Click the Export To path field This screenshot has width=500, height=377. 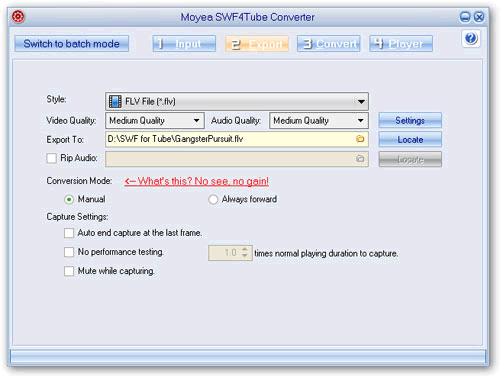pos(237,139)
